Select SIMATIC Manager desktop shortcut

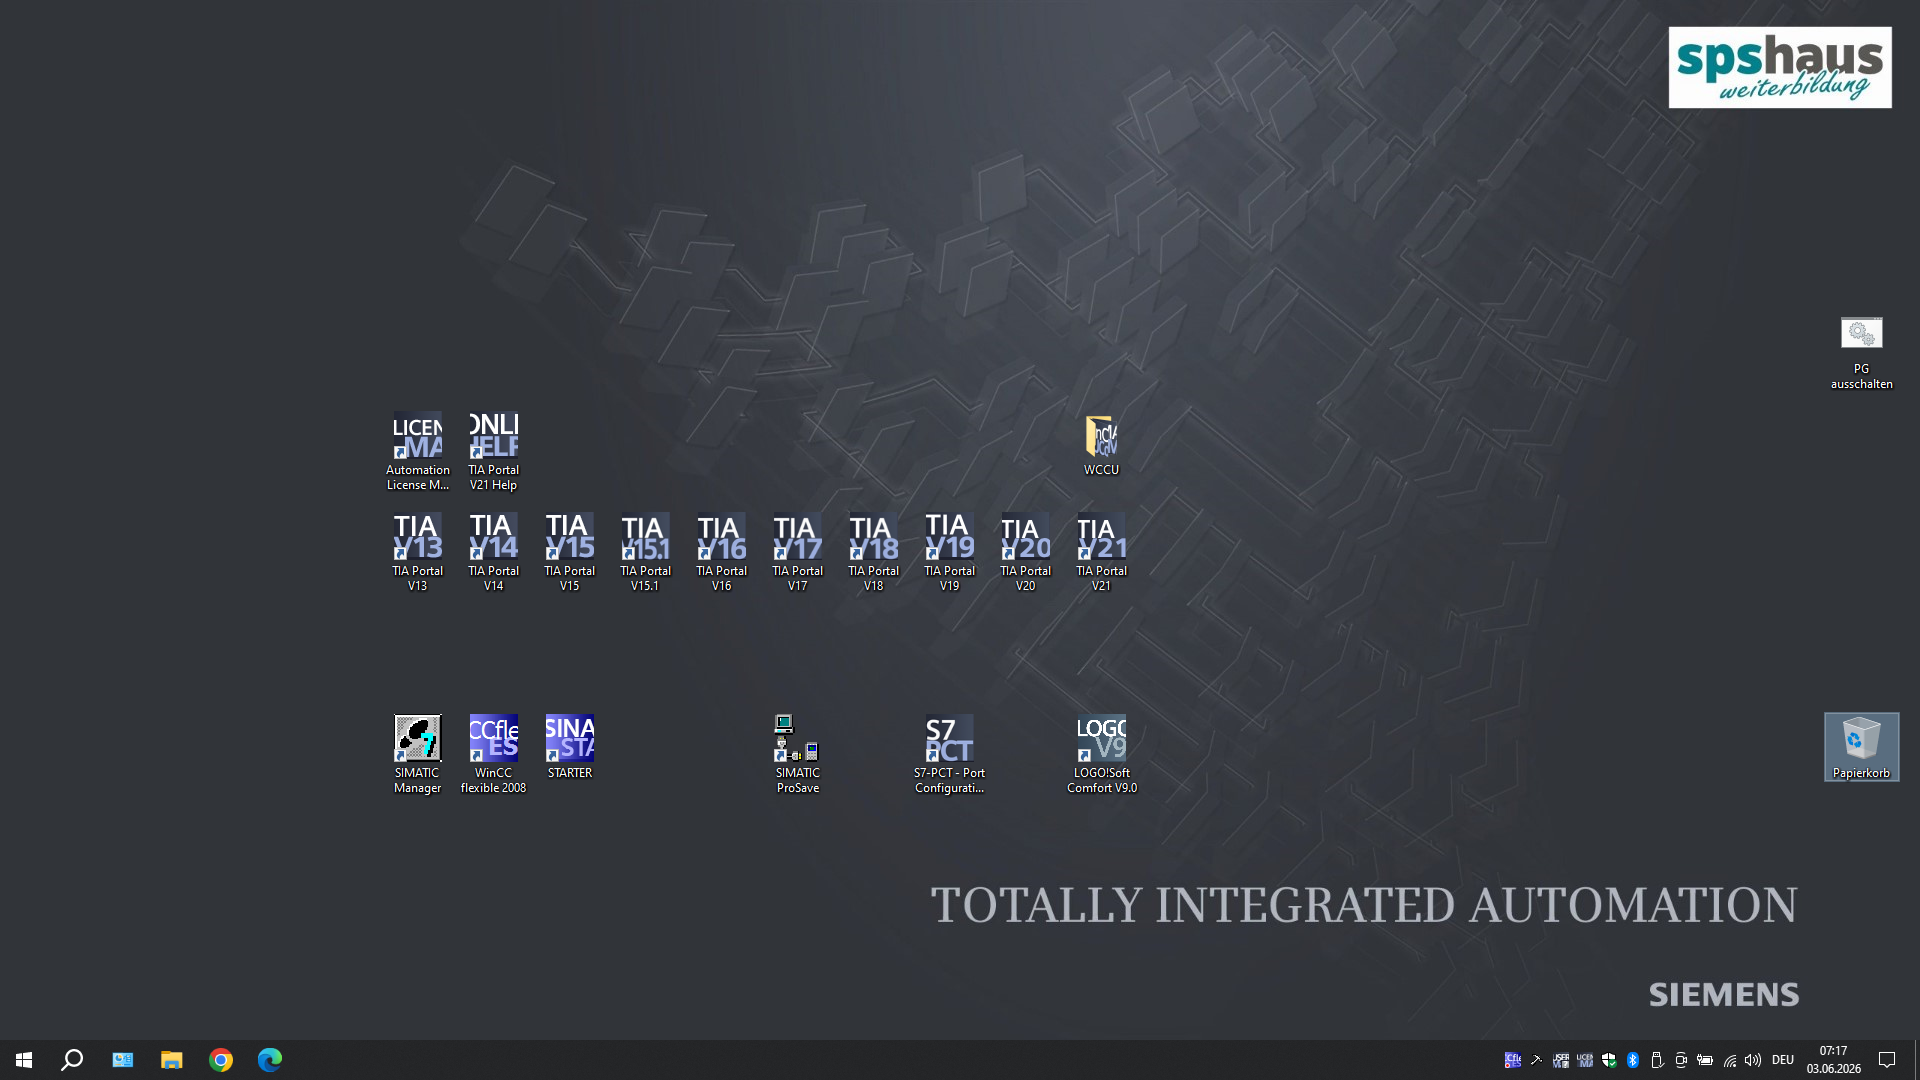click(x=417, y=754)
